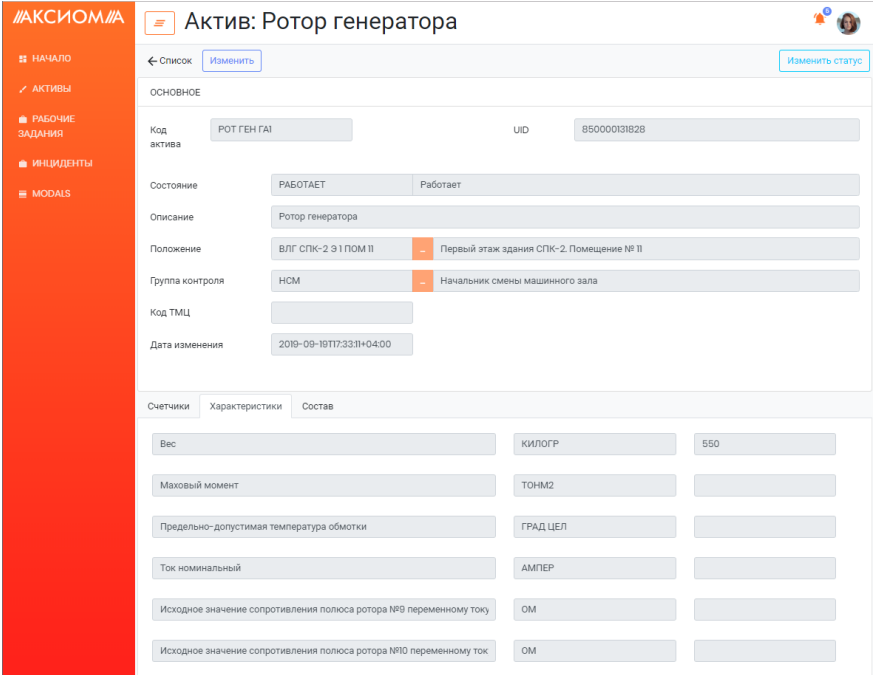
Task: Open the notifications bell icon
Action: tap(820, 20)
